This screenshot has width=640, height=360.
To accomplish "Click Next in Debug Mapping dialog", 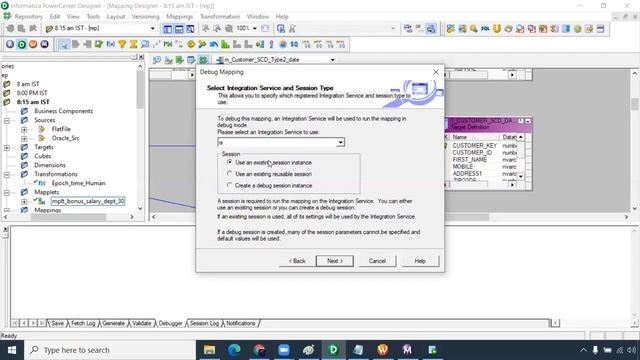I will 335,261.
